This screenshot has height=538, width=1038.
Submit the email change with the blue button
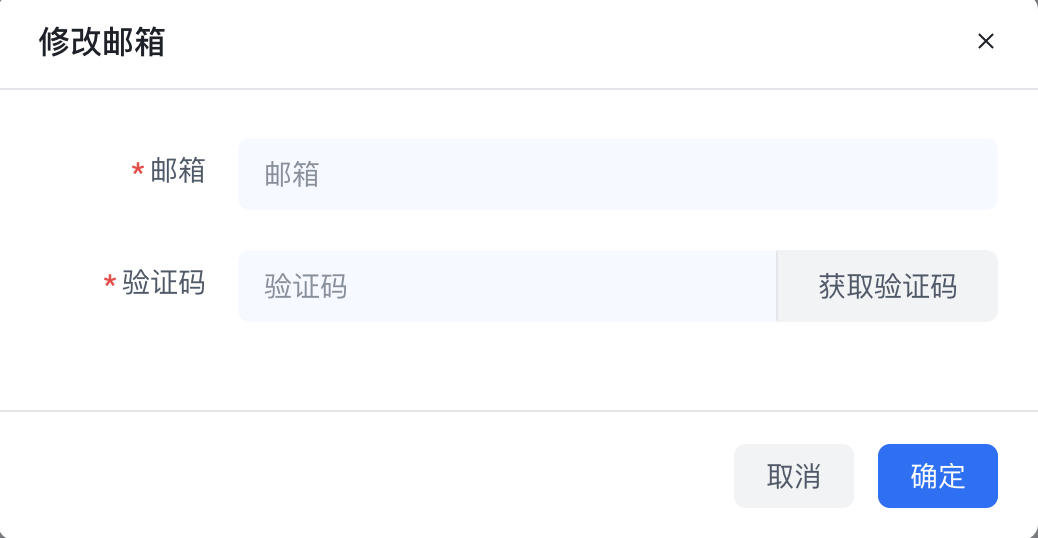[937, 476]
